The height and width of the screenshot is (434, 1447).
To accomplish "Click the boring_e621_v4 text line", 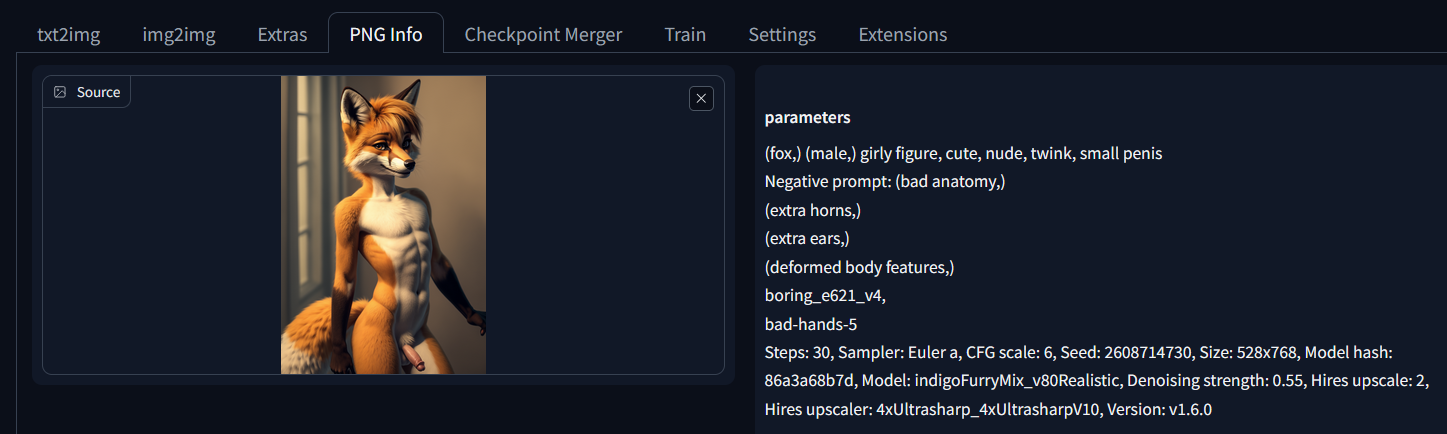I will tap(825, 296).
